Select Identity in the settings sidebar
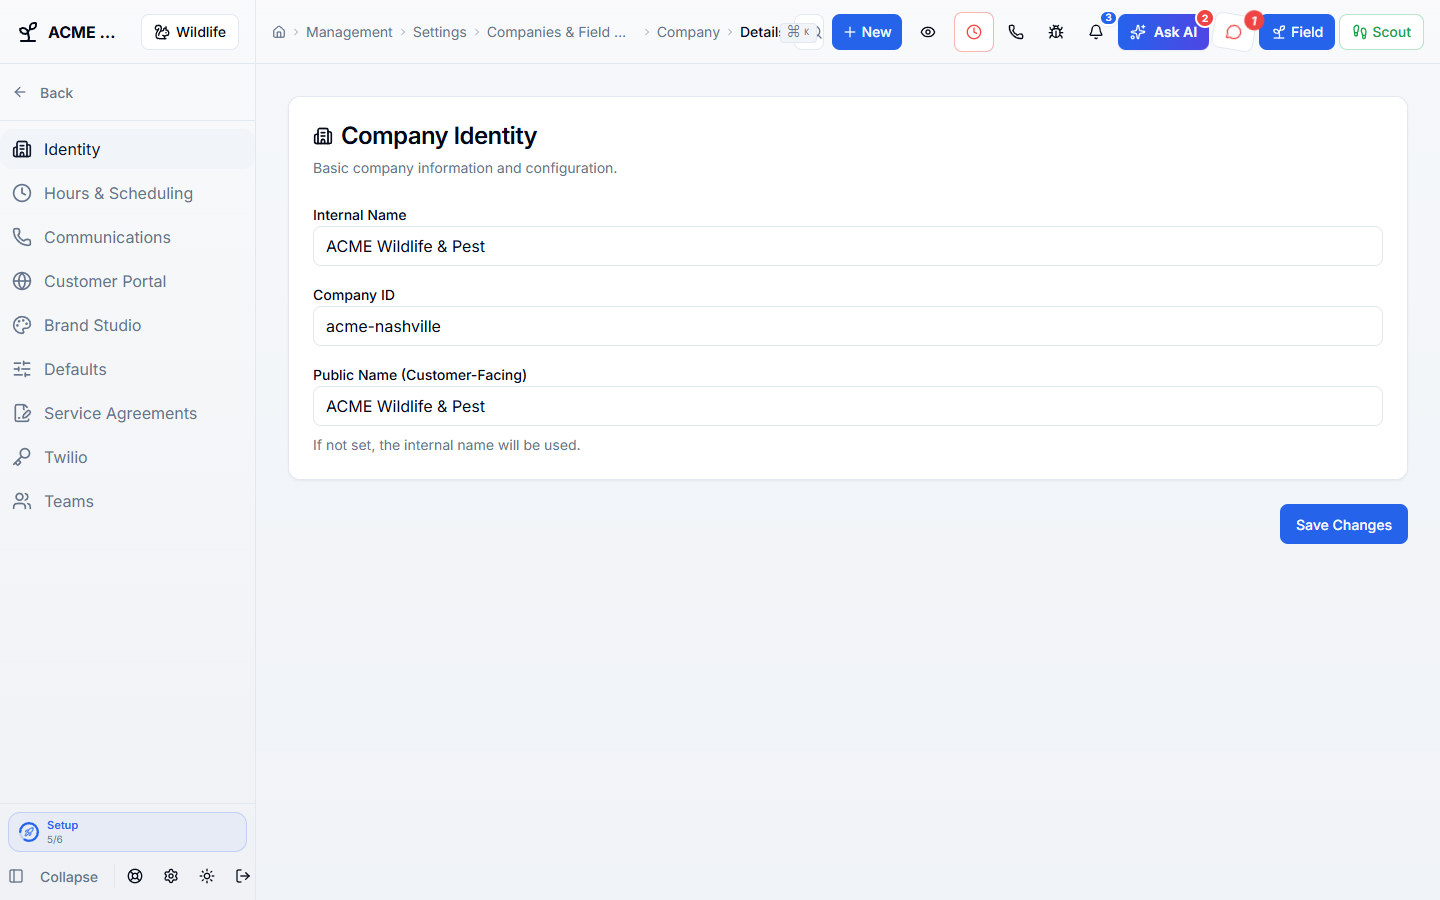 pos(128,149)
